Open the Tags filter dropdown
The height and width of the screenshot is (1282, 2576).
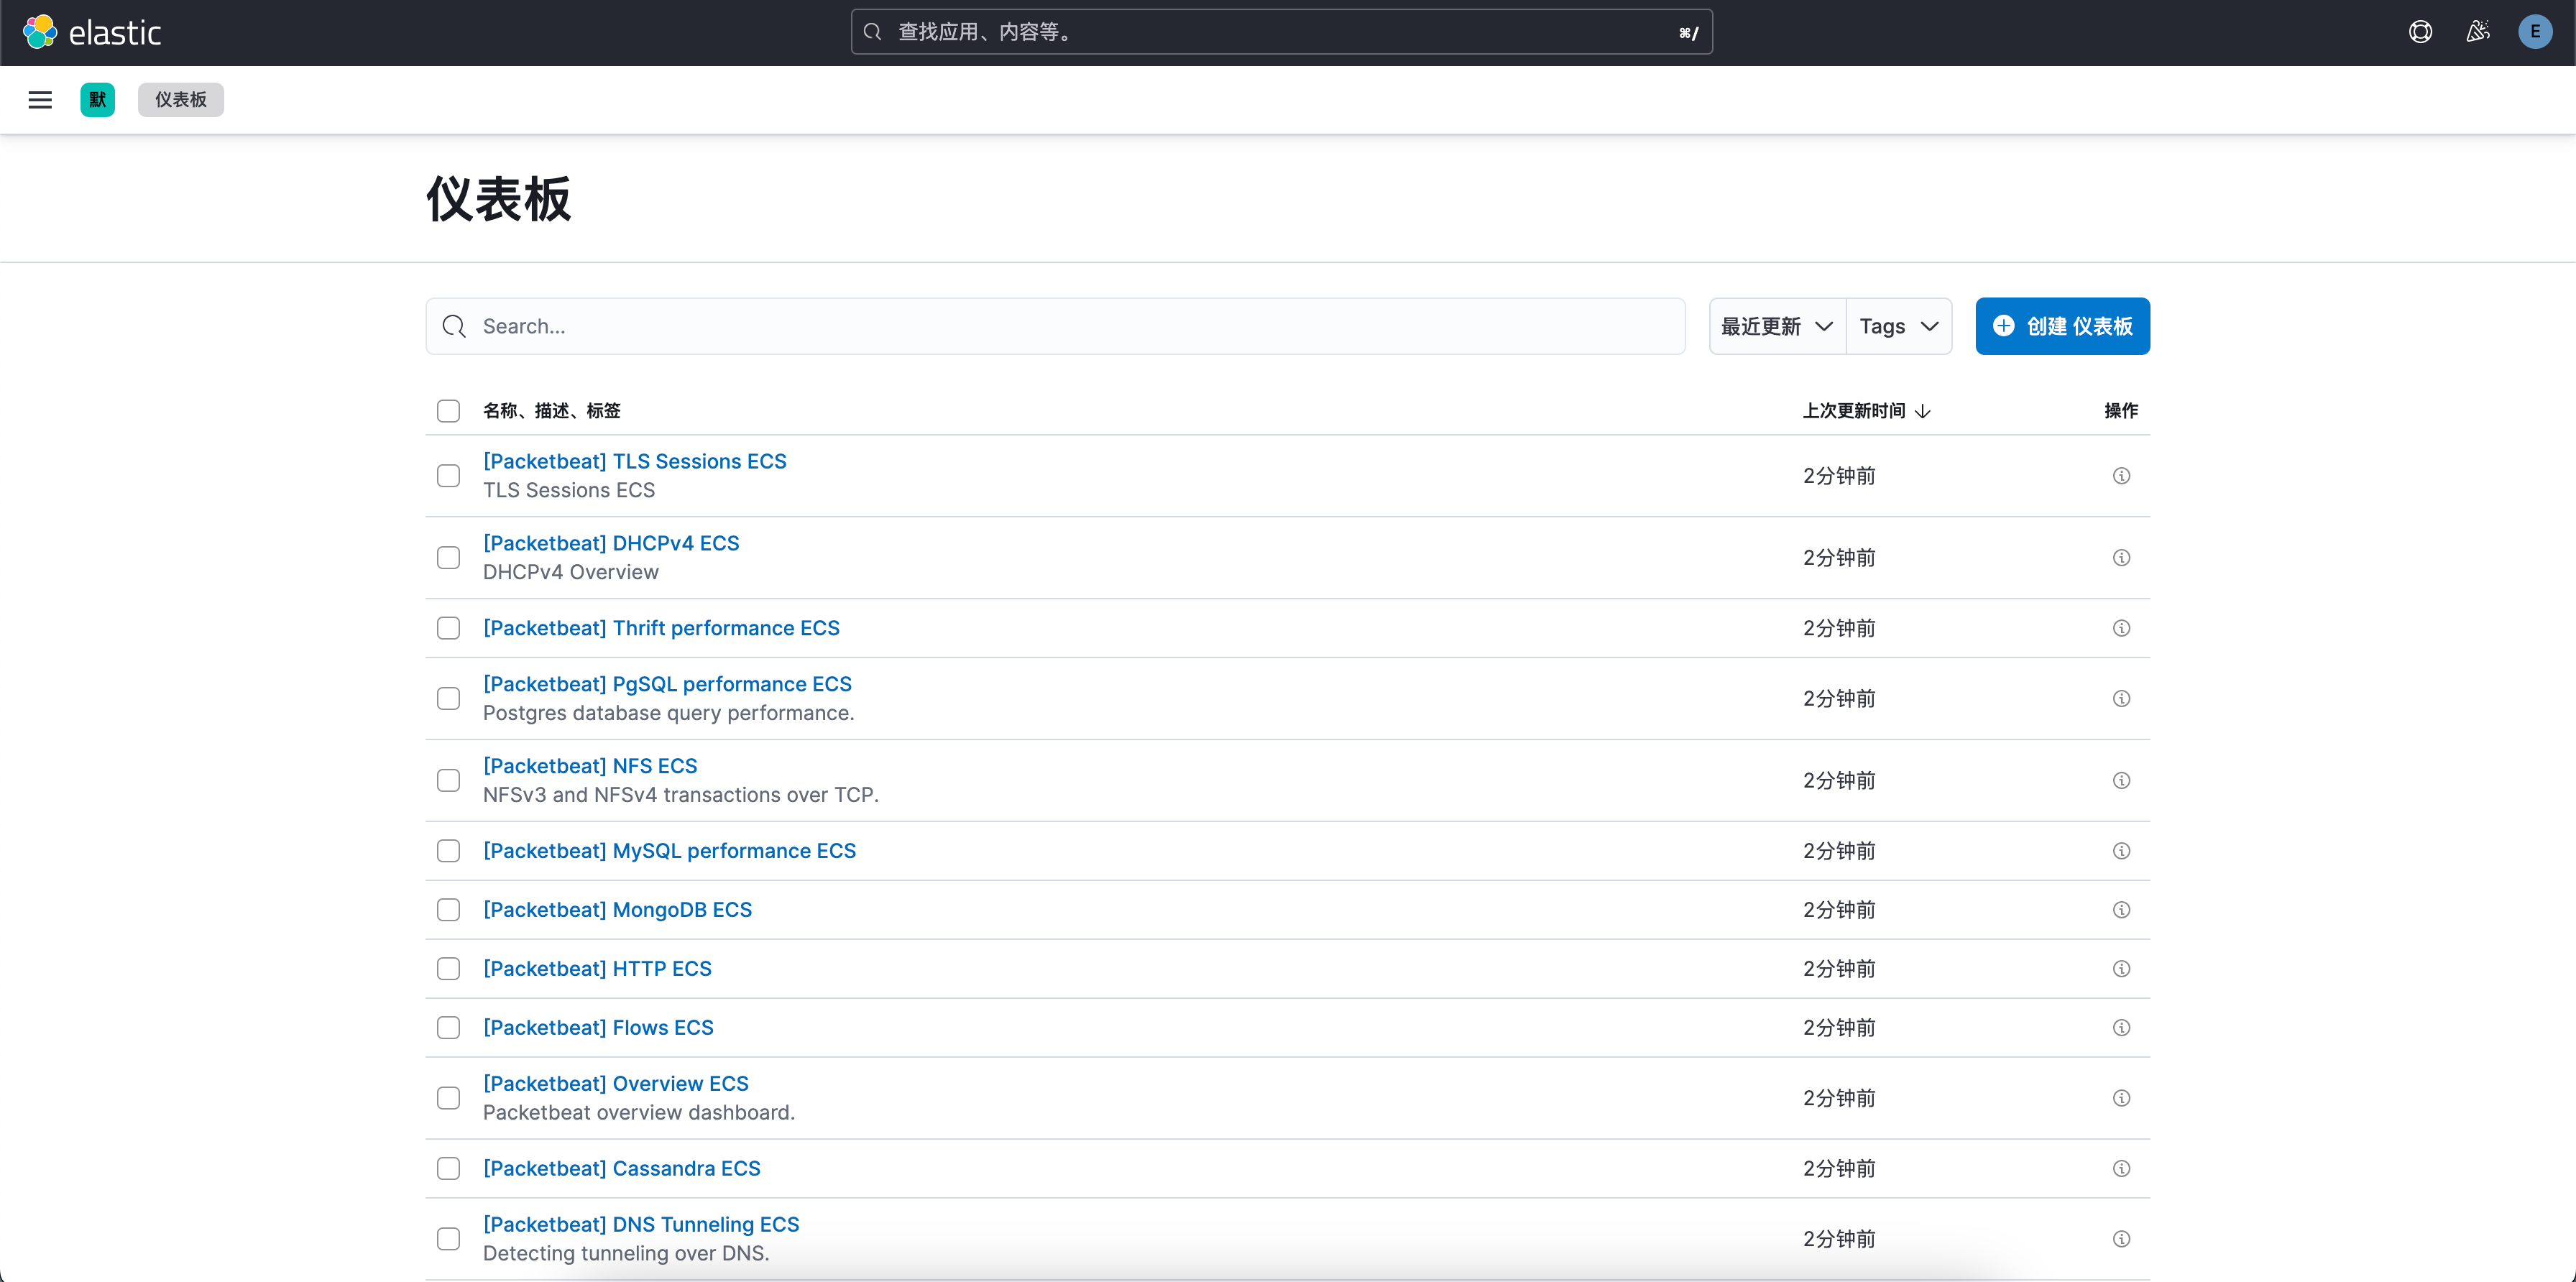[x=1899, y=326]
